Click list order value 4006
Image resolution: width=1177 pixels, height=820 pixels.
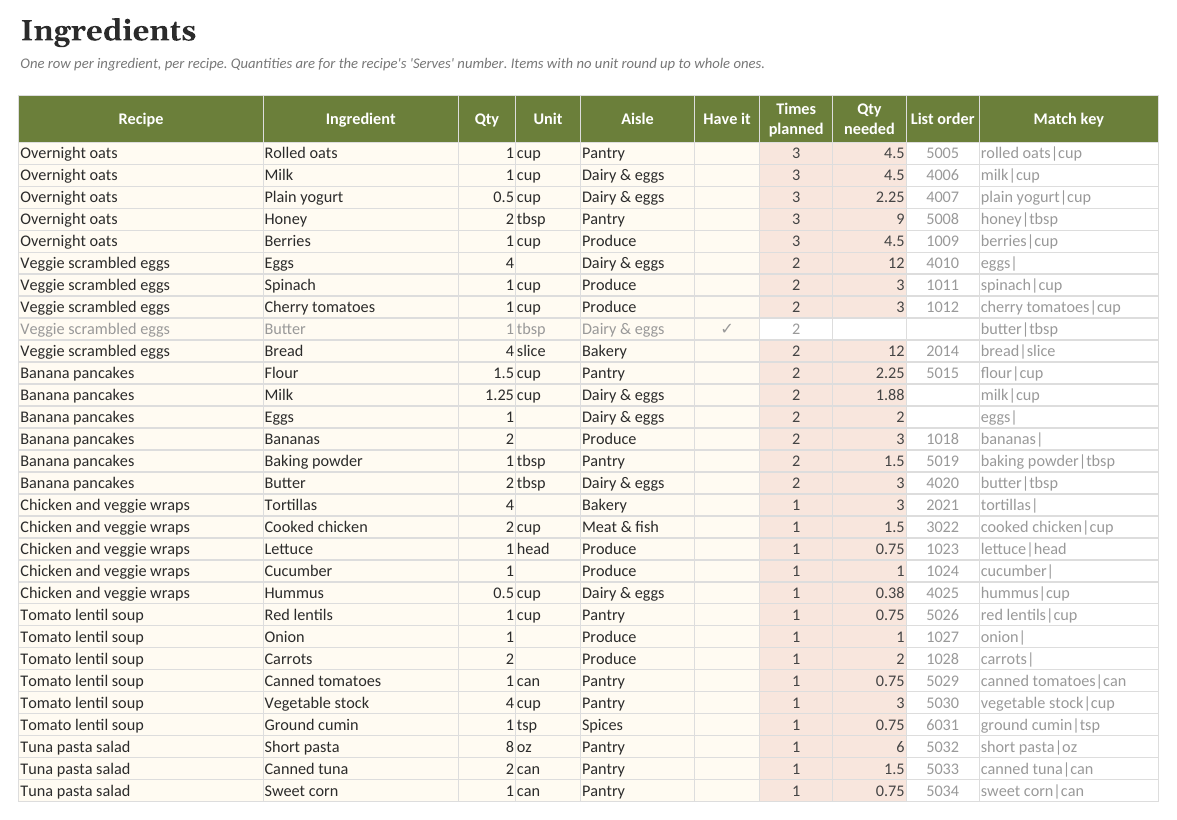pyautogui.click(x=942, y=175)
